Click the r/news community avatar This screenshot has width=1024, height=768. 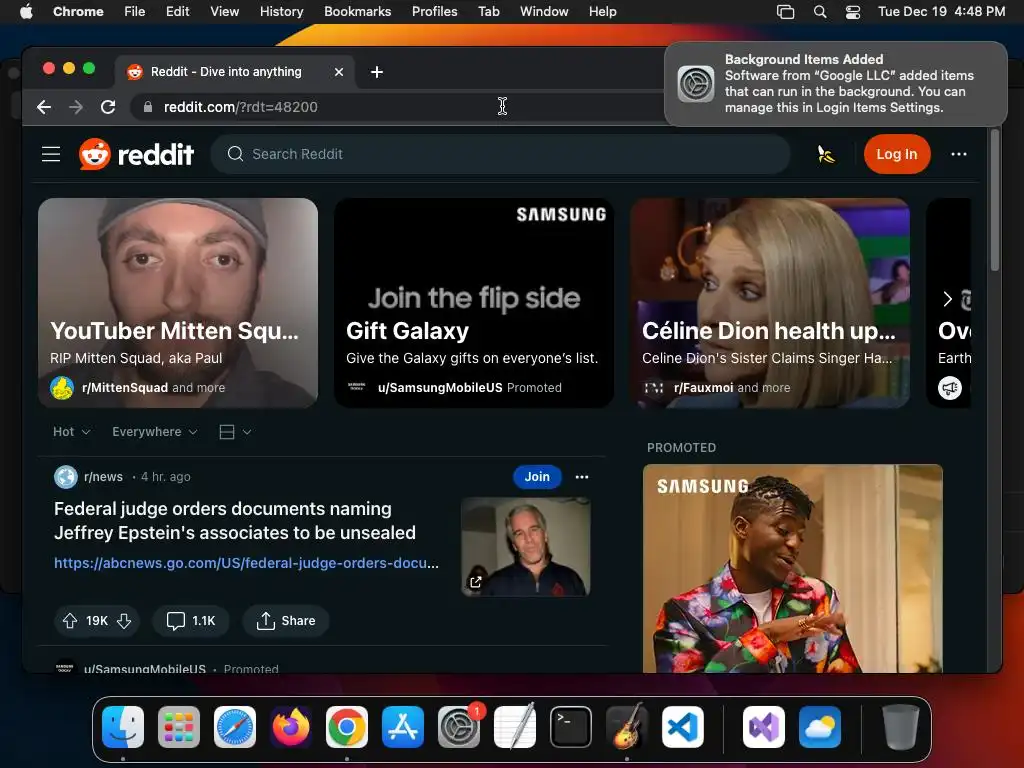click(65, 477)
